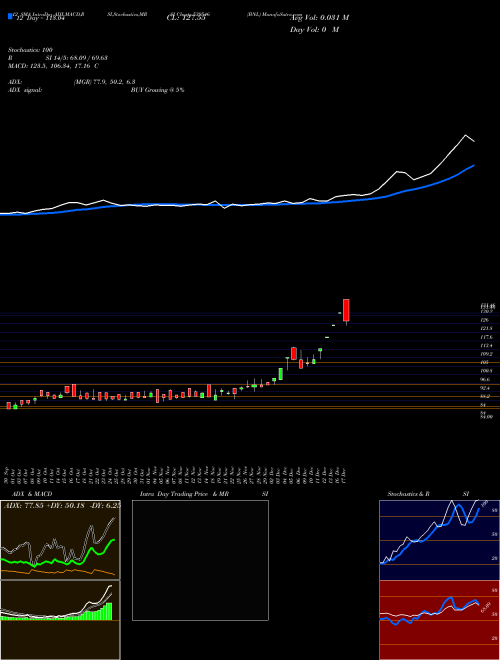Click the '(MGR) 77.9, 50.2, 6.3' ADX values
This screenshot has height=660, width=500.
[104, 82]
